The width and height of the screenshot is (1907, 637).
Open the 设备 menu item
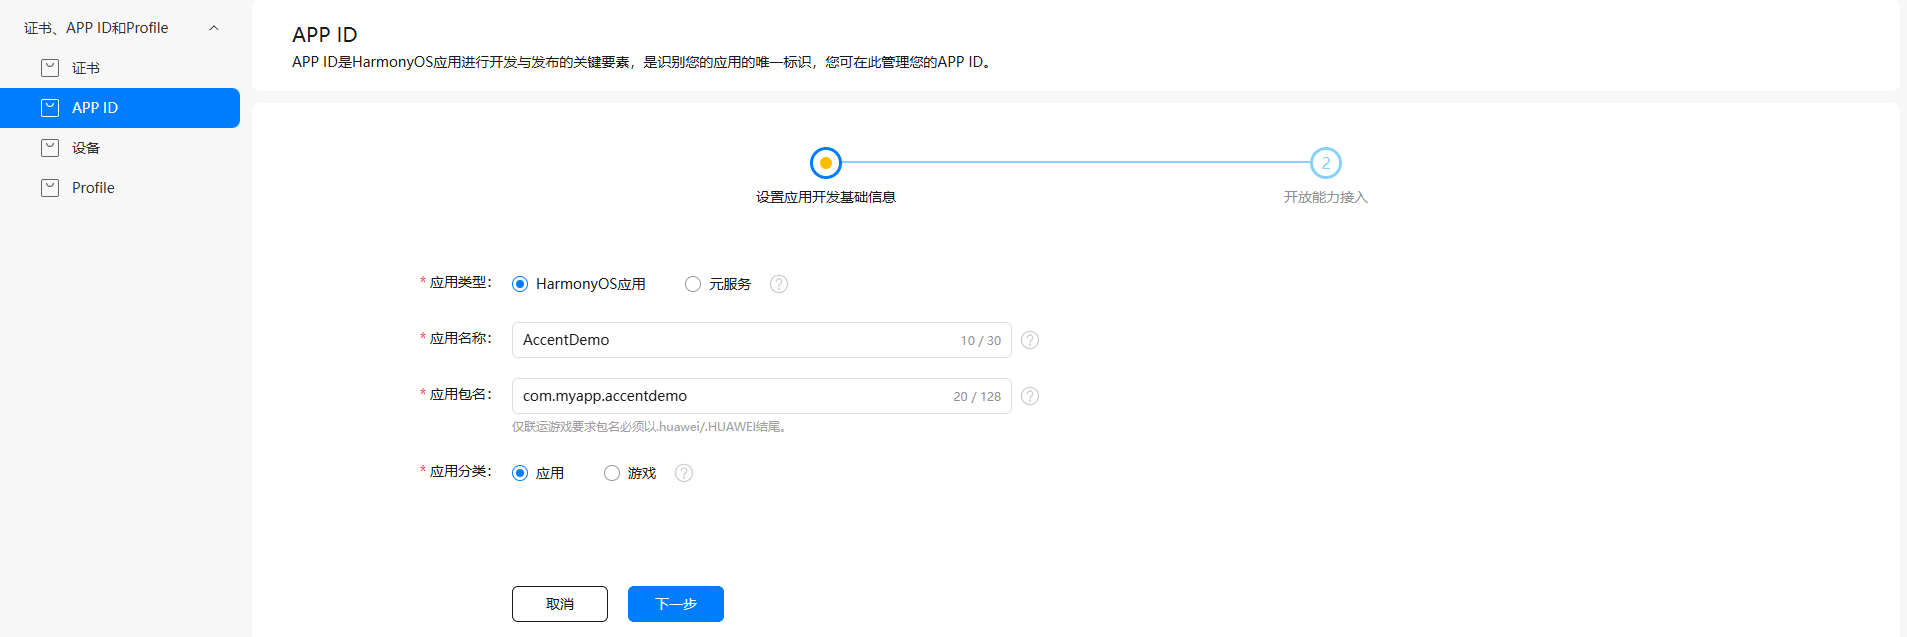click(120, 148)
